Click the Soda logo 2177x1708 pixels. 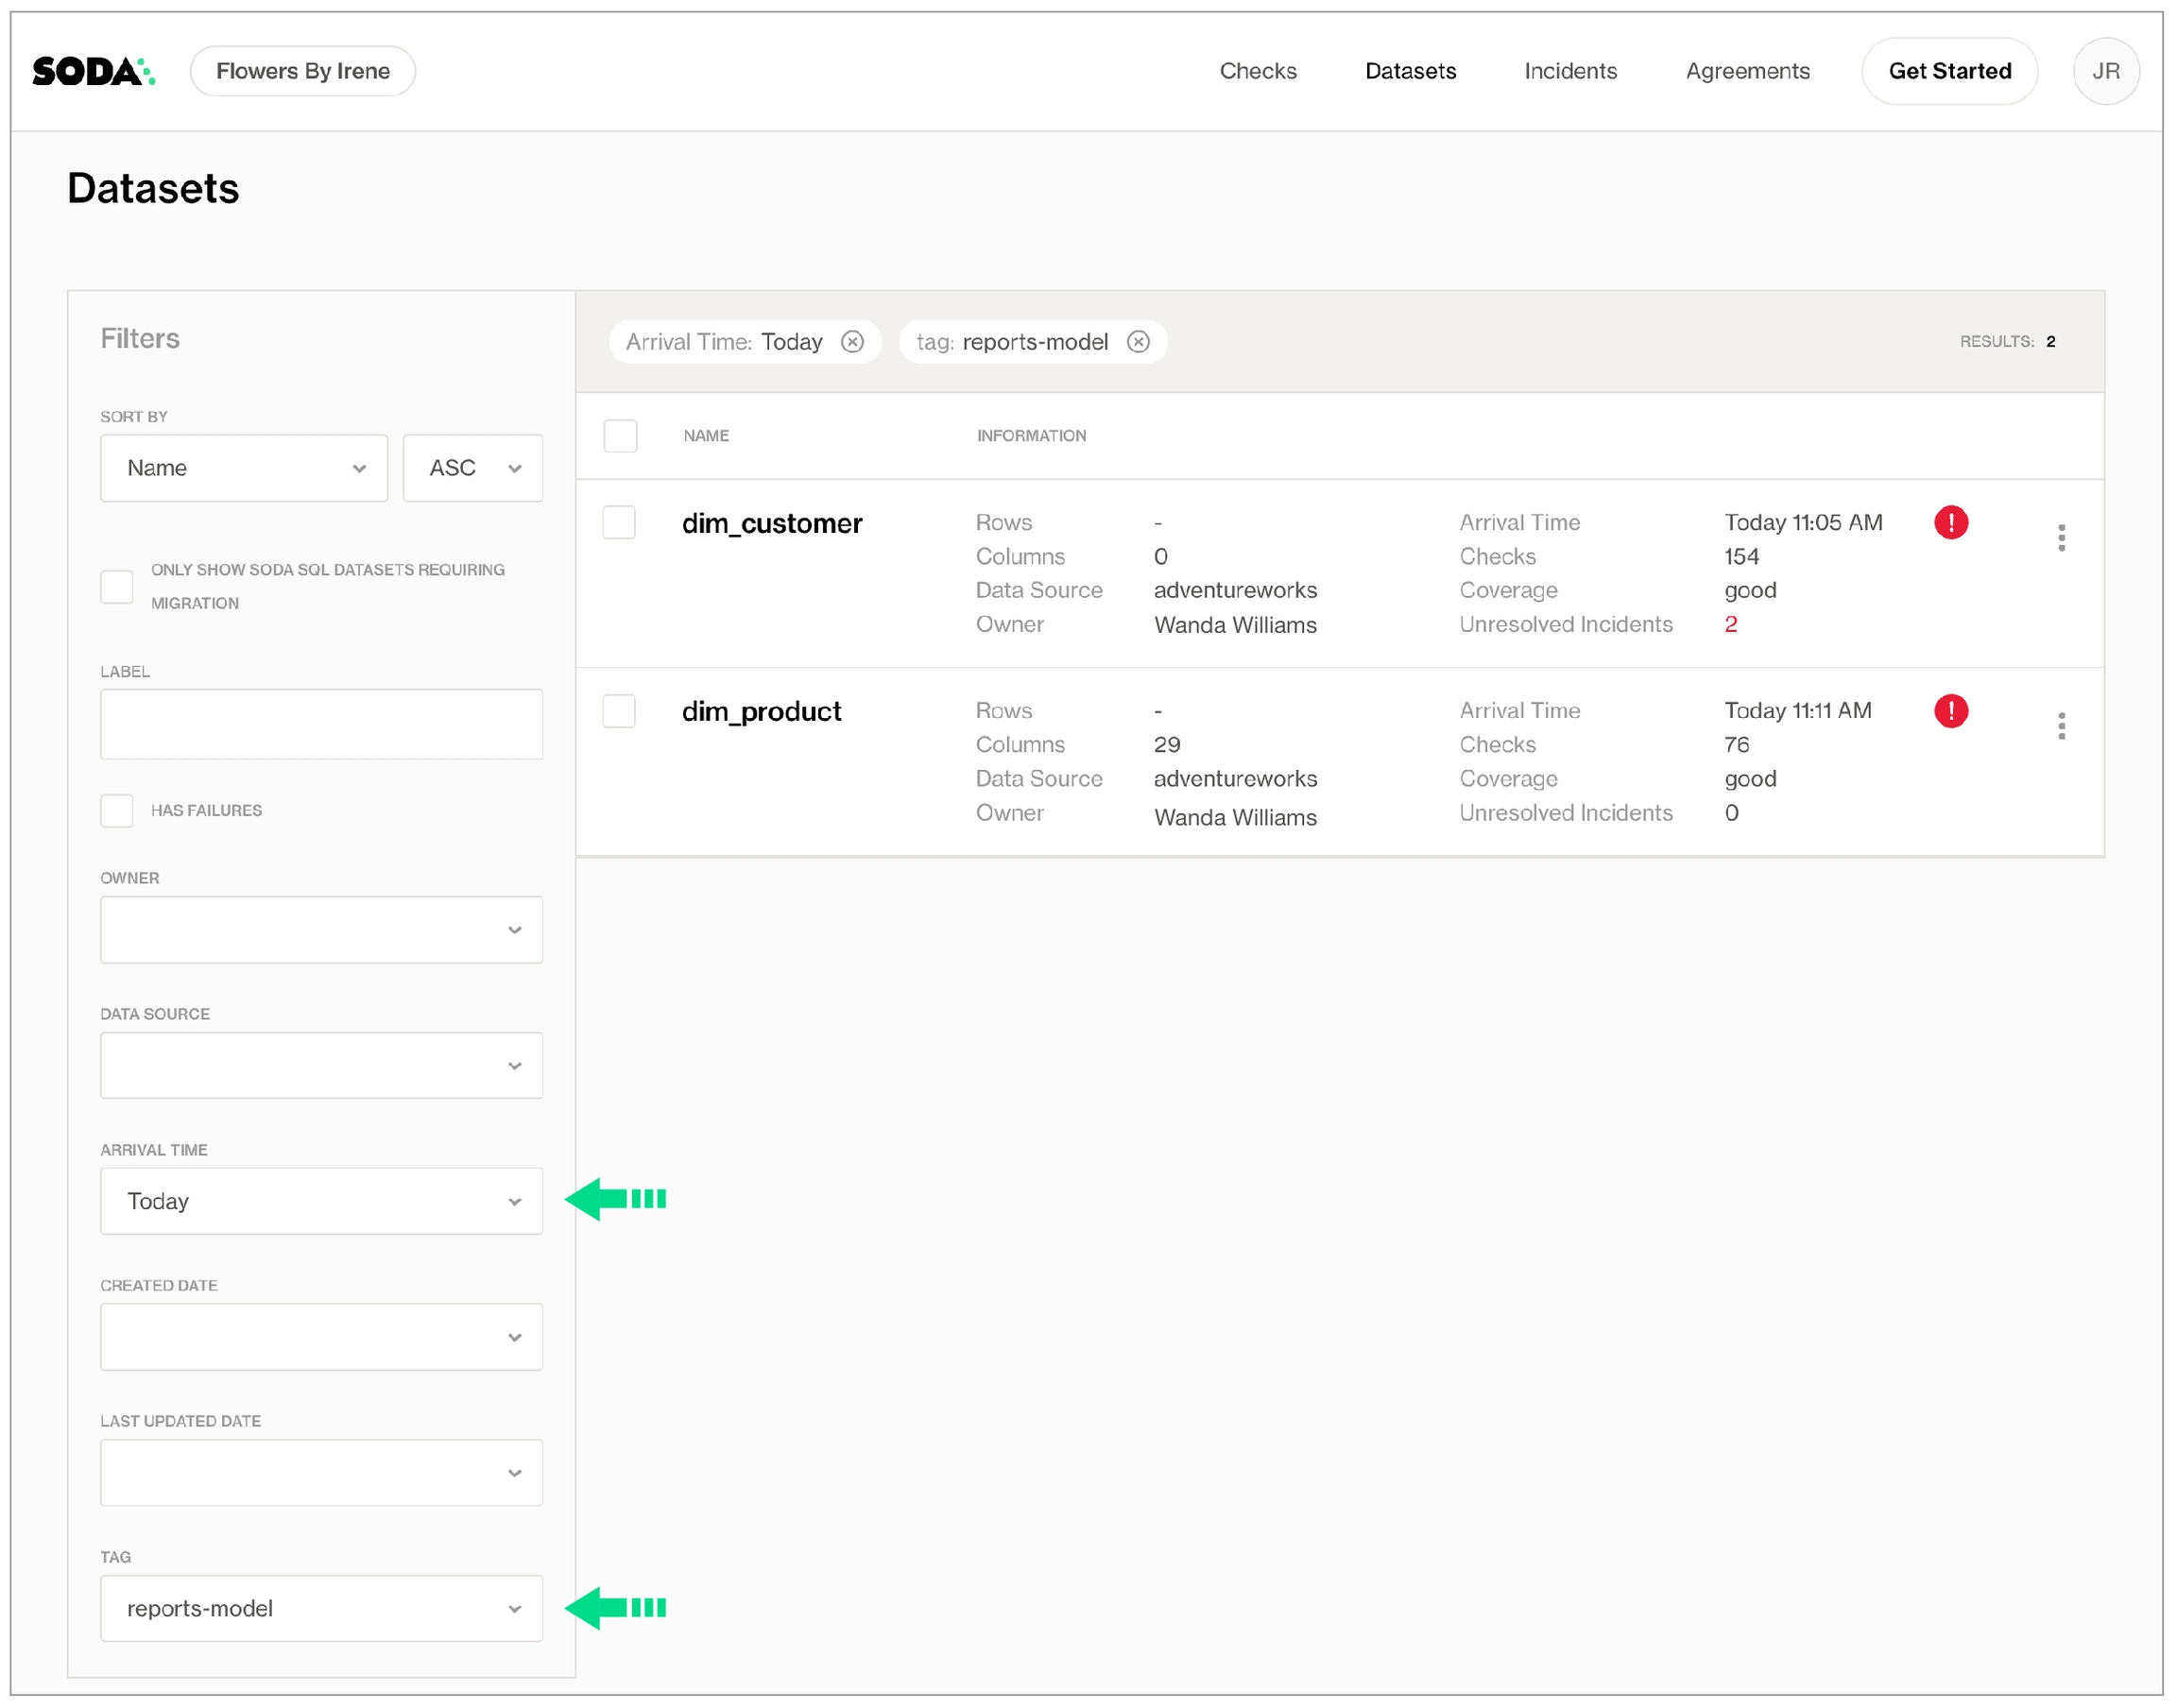[93, 71]
